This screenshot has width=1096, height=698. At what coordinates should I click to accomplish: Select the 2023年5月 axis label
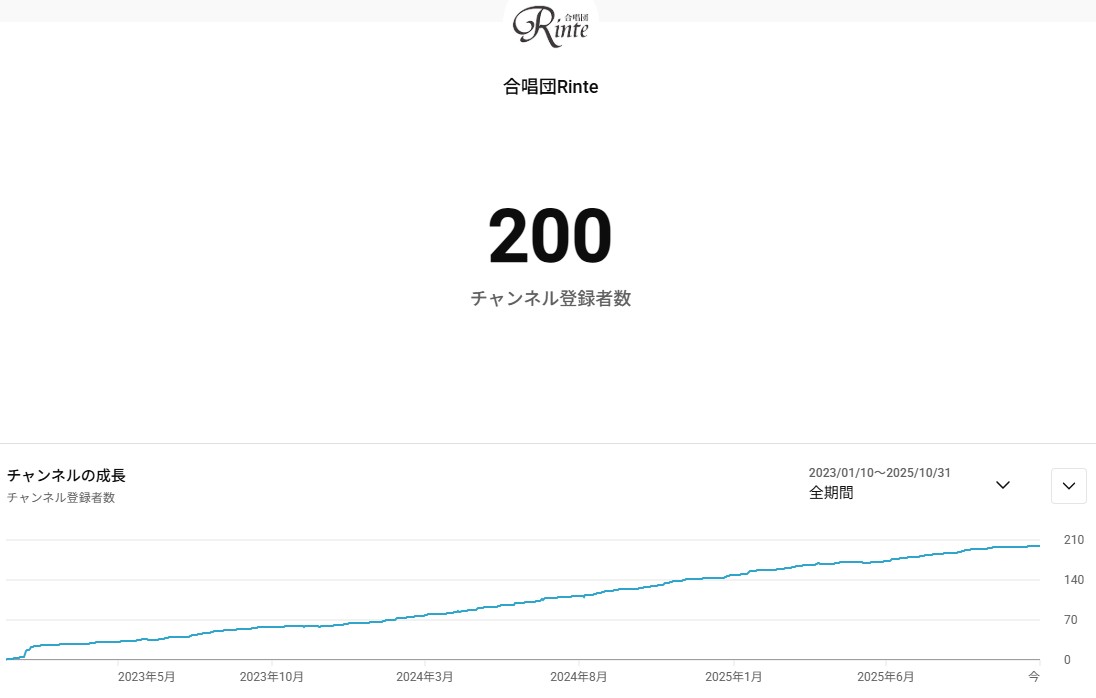point(146,677)
